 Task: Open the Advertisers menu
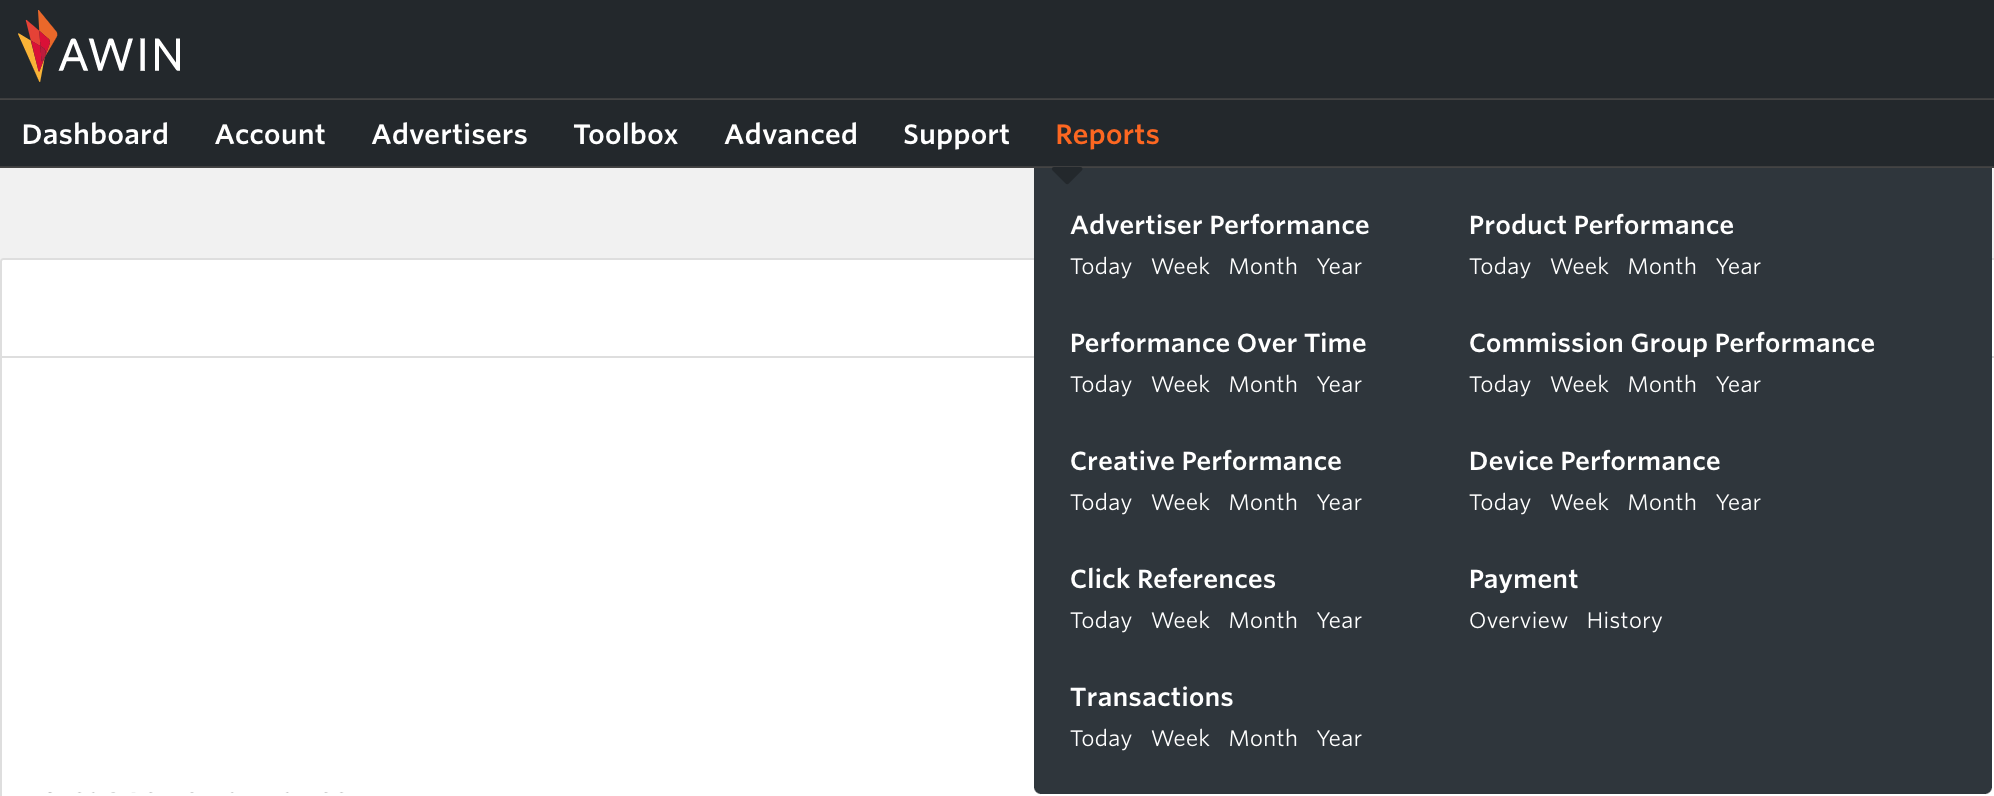click(x=449, y=134)
